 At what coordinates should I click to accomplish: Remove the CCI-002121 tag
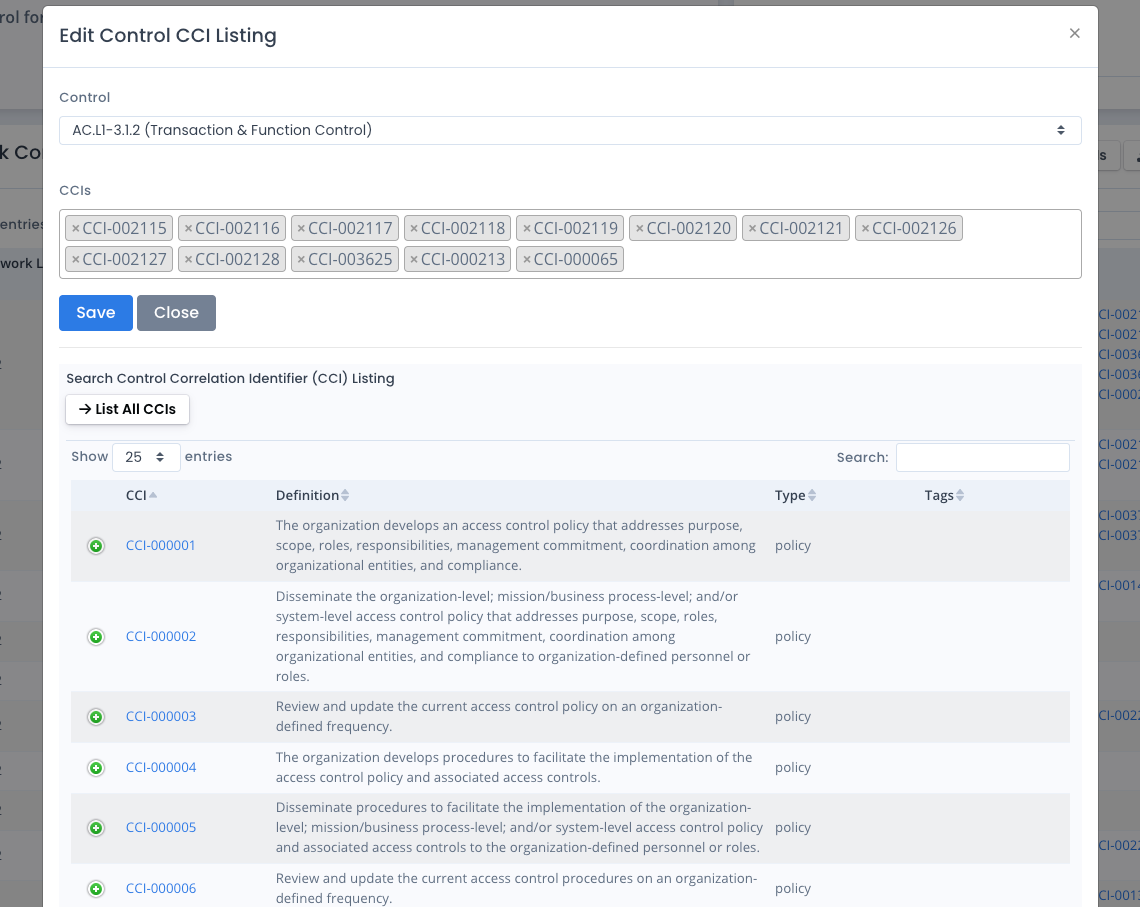point(752,228)
